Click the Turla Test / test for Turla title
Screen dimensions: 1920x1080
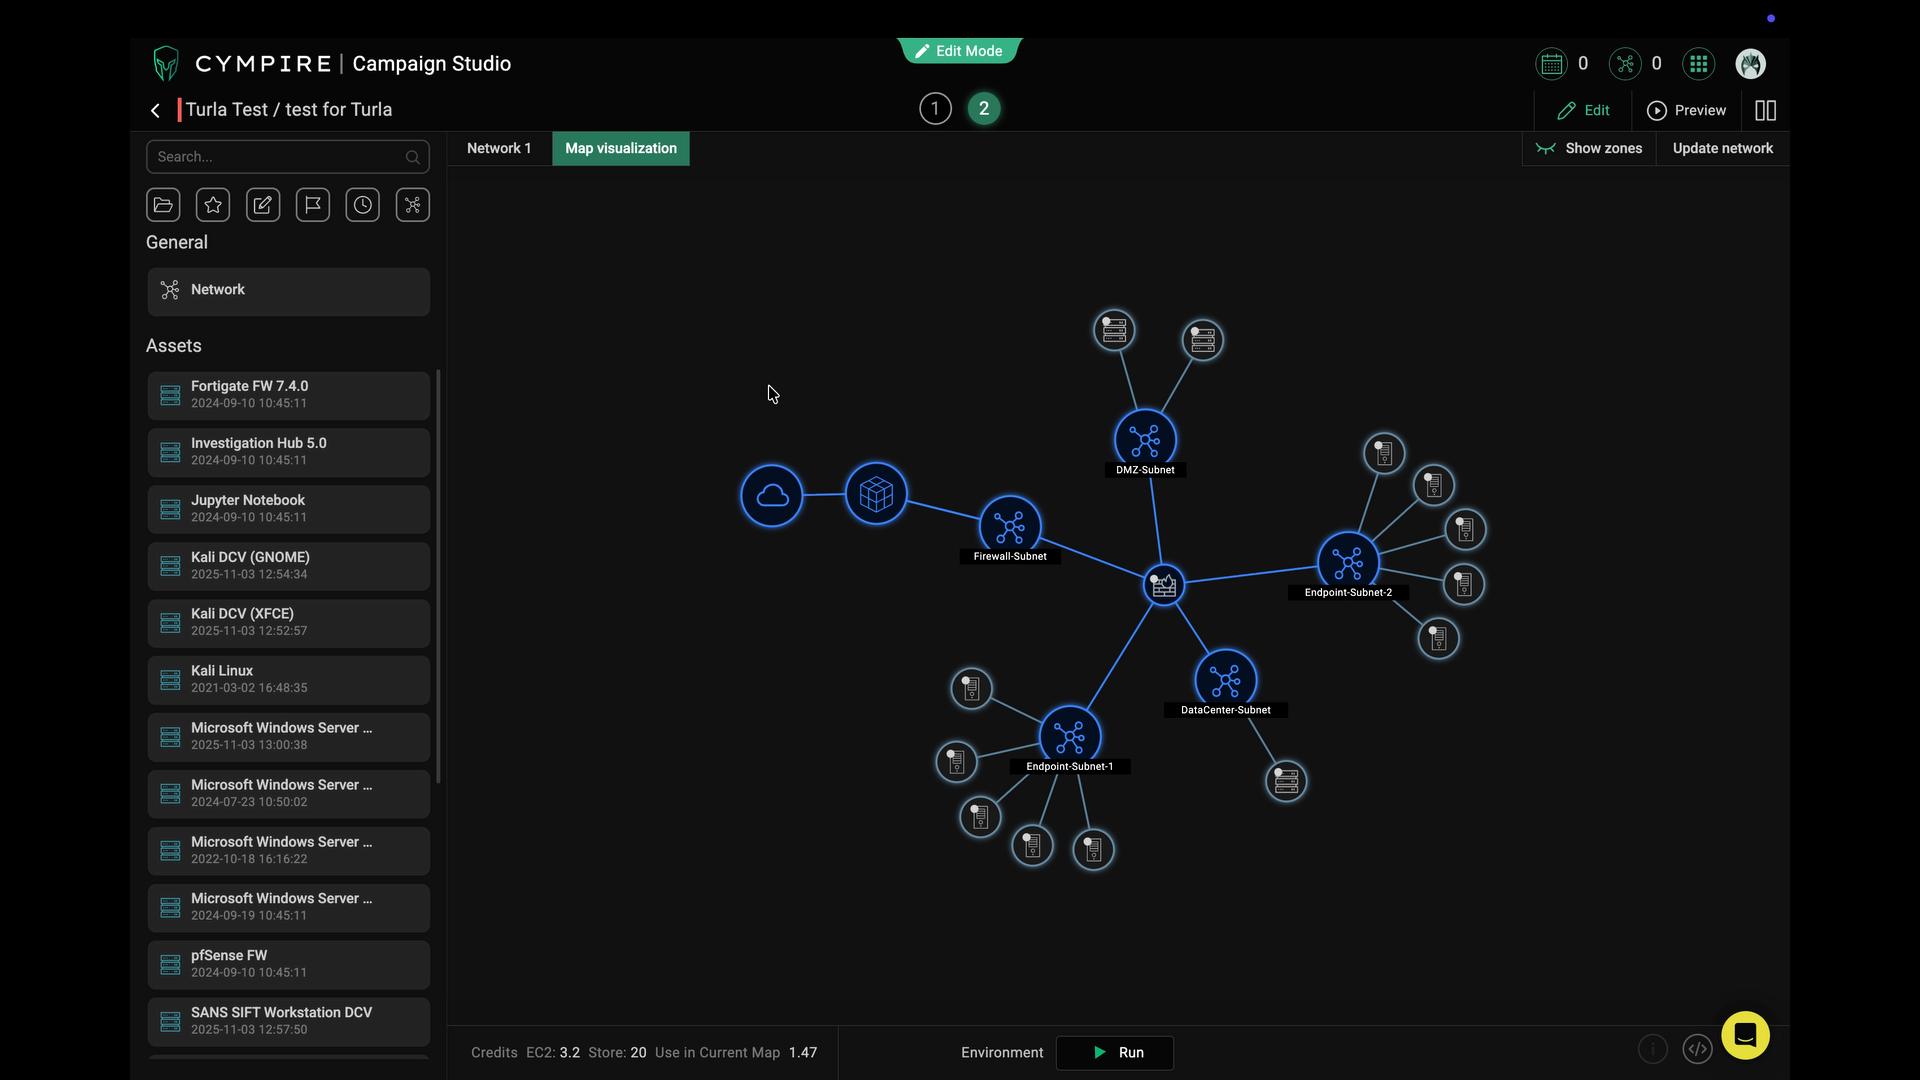pos(289,110)
